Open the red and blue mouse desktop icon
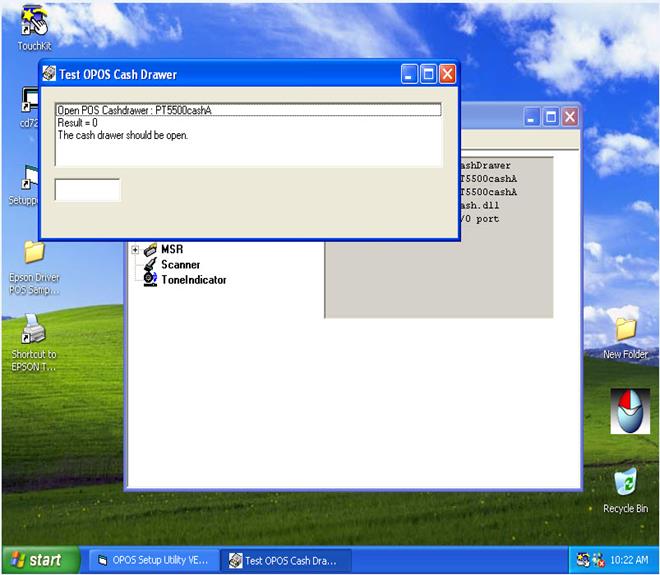Image resolution: width=660 pixels, height=575 pixels. pos(630,411)
